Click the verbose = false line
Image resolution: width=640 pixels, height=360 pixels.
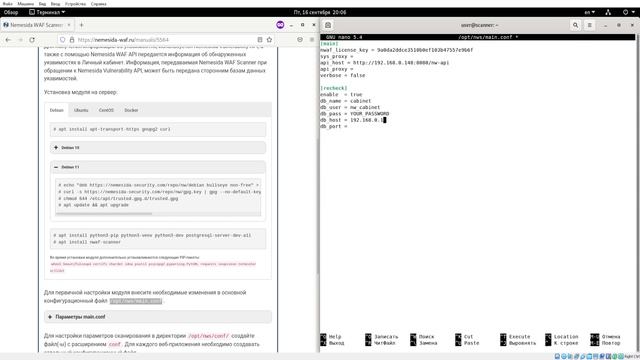342,76
